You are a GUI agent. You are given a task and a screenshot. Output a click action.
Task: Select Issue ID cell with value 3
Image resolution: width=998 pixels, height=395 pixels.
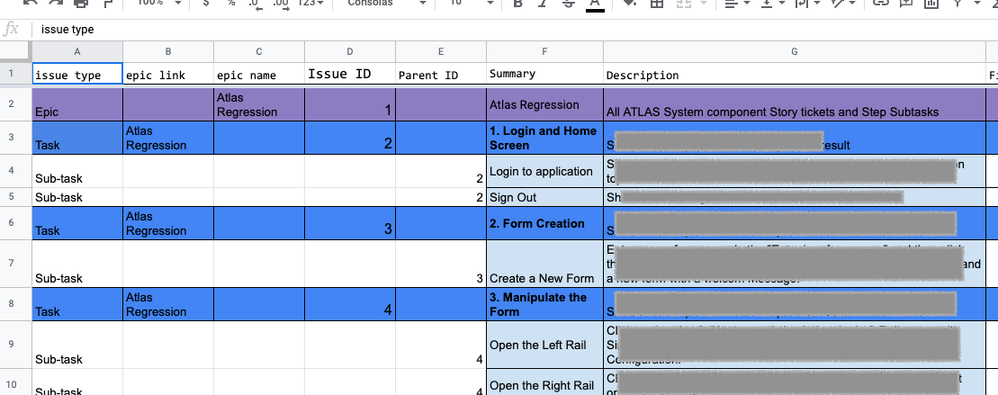pos(350,223)
